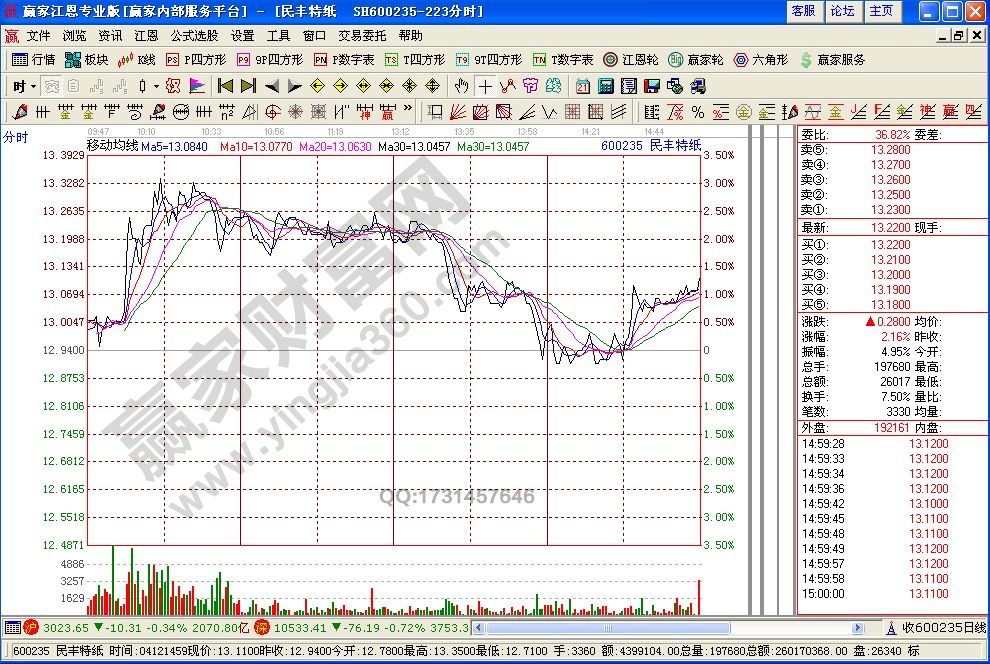The width and height of the screenshot is (990, 664).
Task: Open the calculator tool icon
Action: (x=605, y=86)
